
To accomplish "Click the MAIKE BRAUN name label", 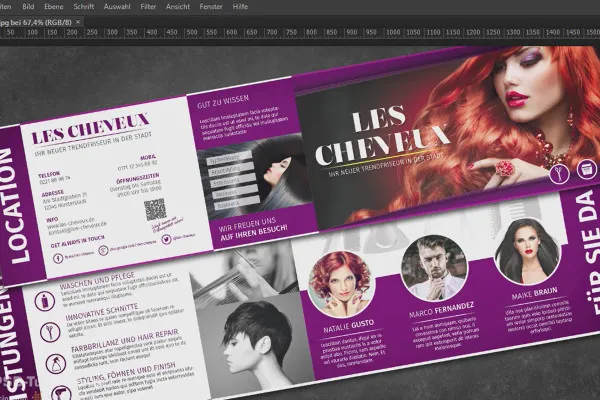I will coord(534,293).
